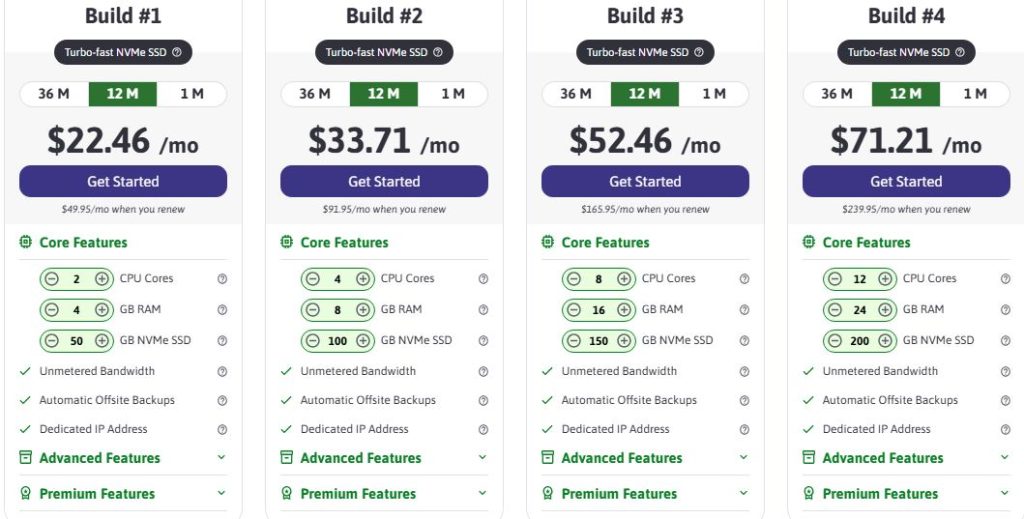Image resolution: width=1024 pixels, height=519 pixels.
Task: Click help icon beside Build #4 Automatic Offsite Backups
Action: pyautogui.click(x=1005, y=401)
